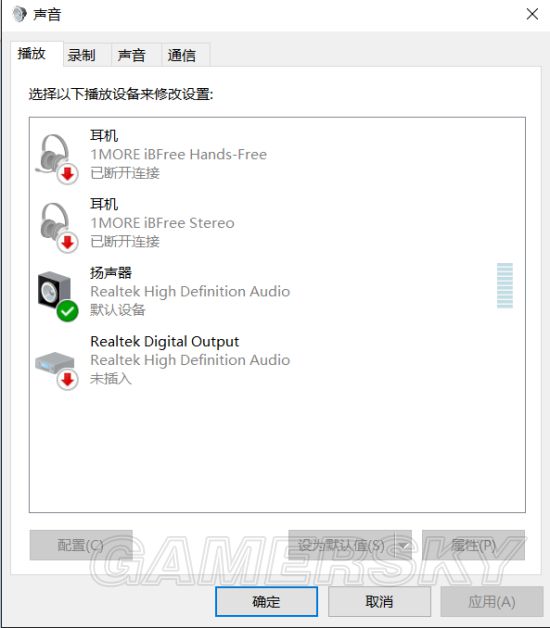Viewport: 550px width, 628px height.
Task: Click the green default-device checkmark badge
Action: 67,311
